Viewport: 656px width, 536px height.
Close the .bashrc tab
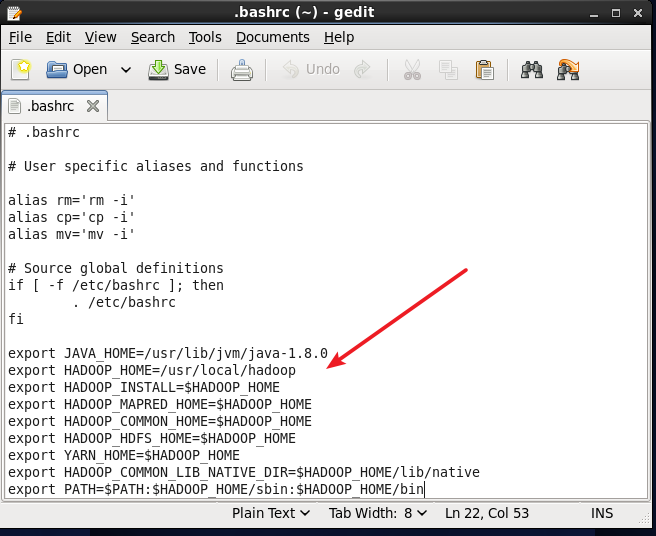(93, 106)
